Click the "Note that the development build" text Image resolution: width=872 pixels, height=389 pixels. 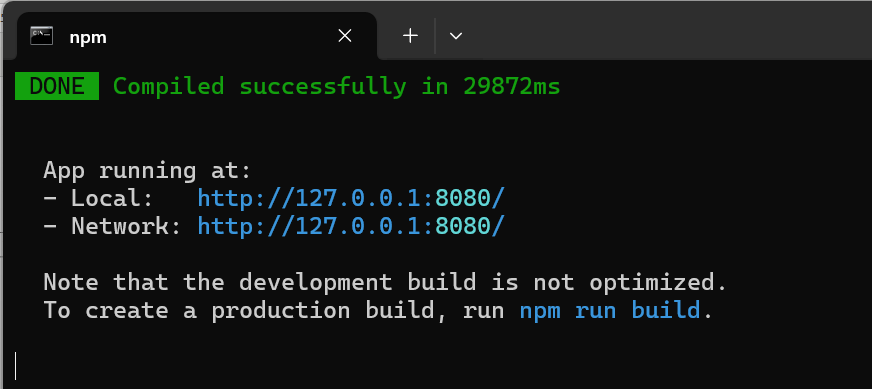point(260,283)
